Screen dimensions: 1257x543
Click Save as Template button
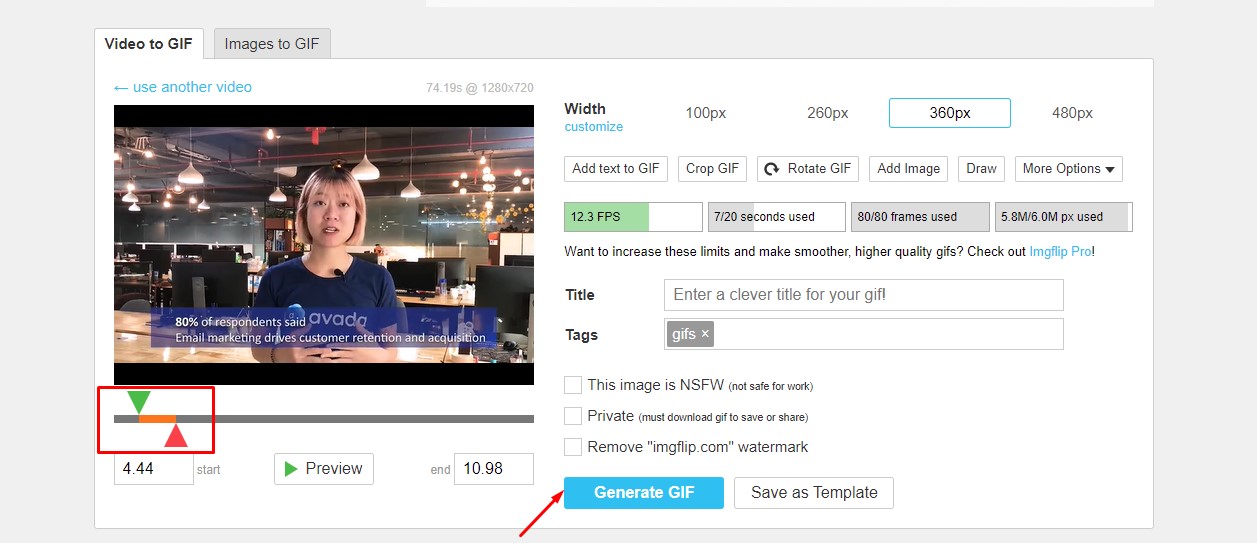pyautogui.click(x=813, y=492)
